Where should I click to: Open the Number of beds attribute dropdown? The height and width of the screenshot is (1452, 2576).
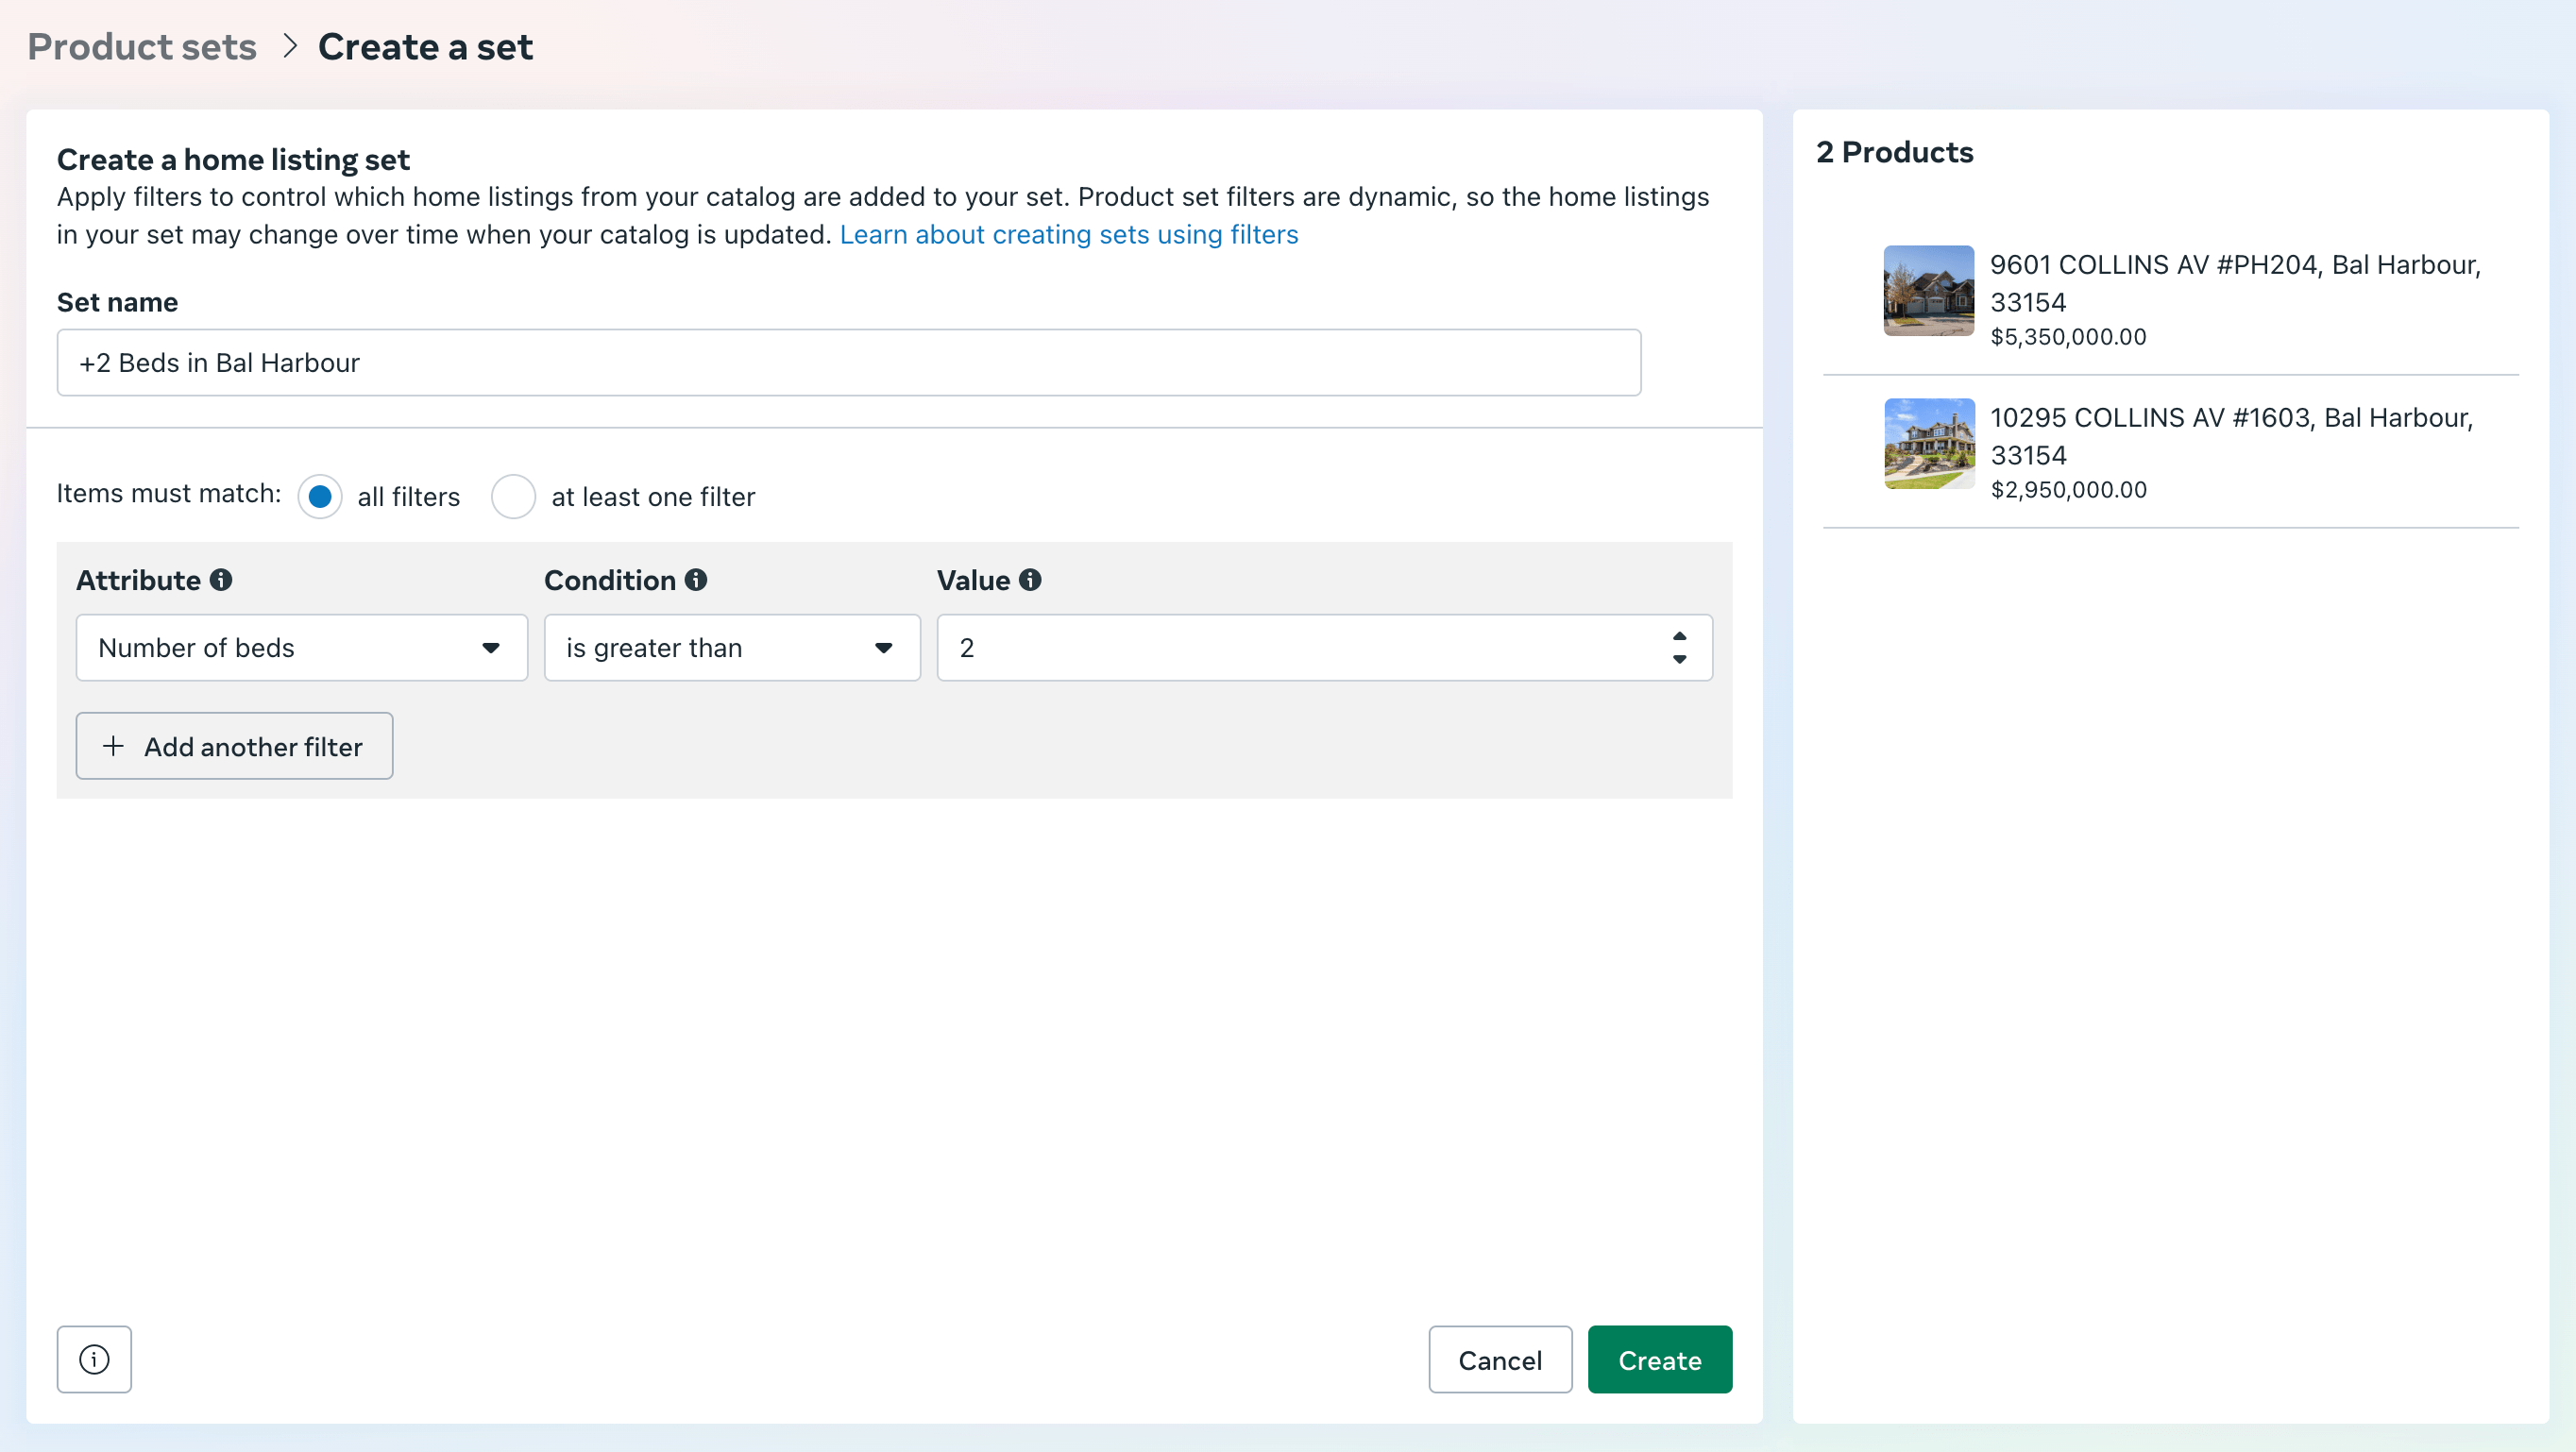(x=302, y=648)
